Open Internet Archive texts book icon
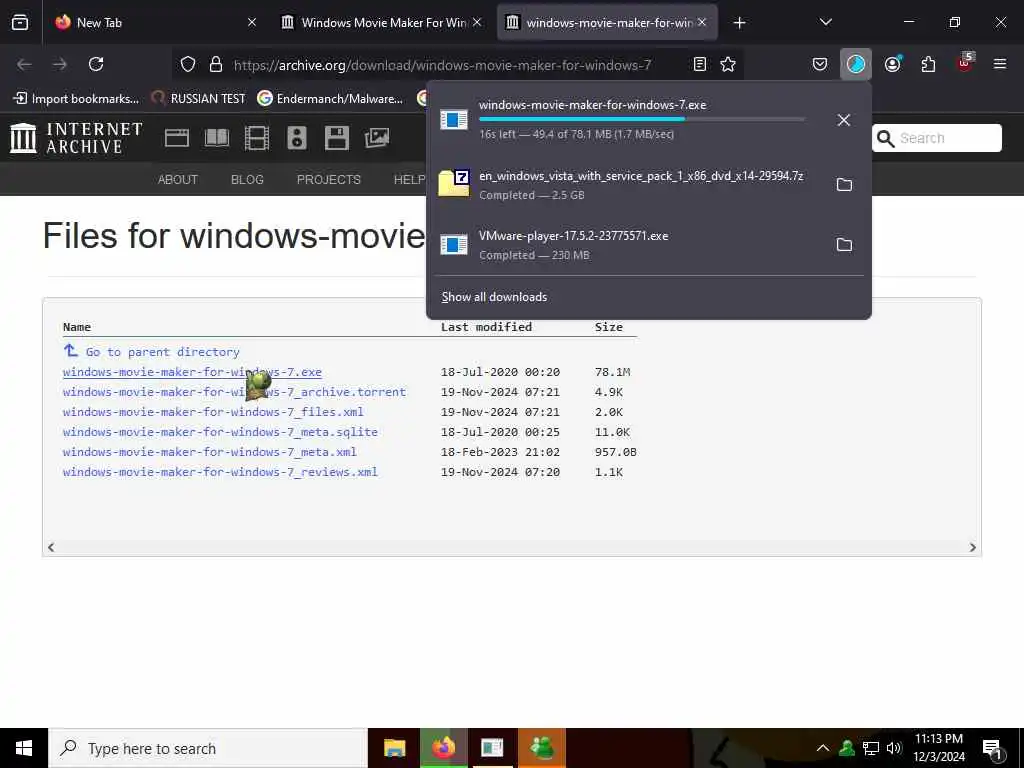This screenshot has width=1024, height=768. click(217, 138)
